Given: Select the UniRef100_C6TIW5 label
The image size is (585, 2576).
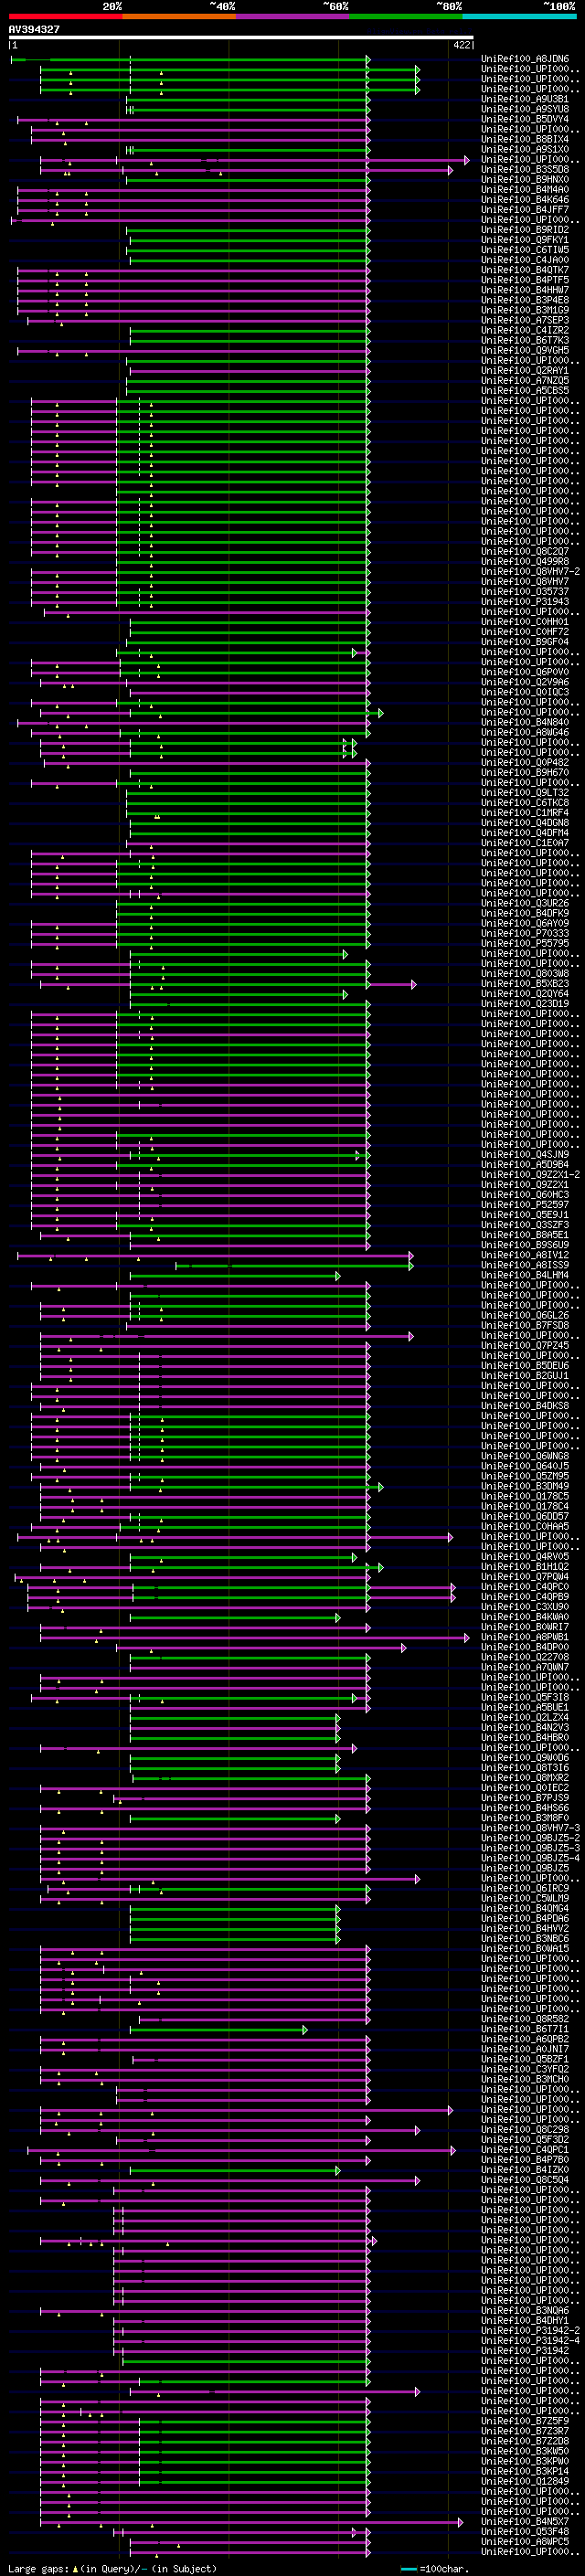Looking at the screenshot, I should coord(525,250).
